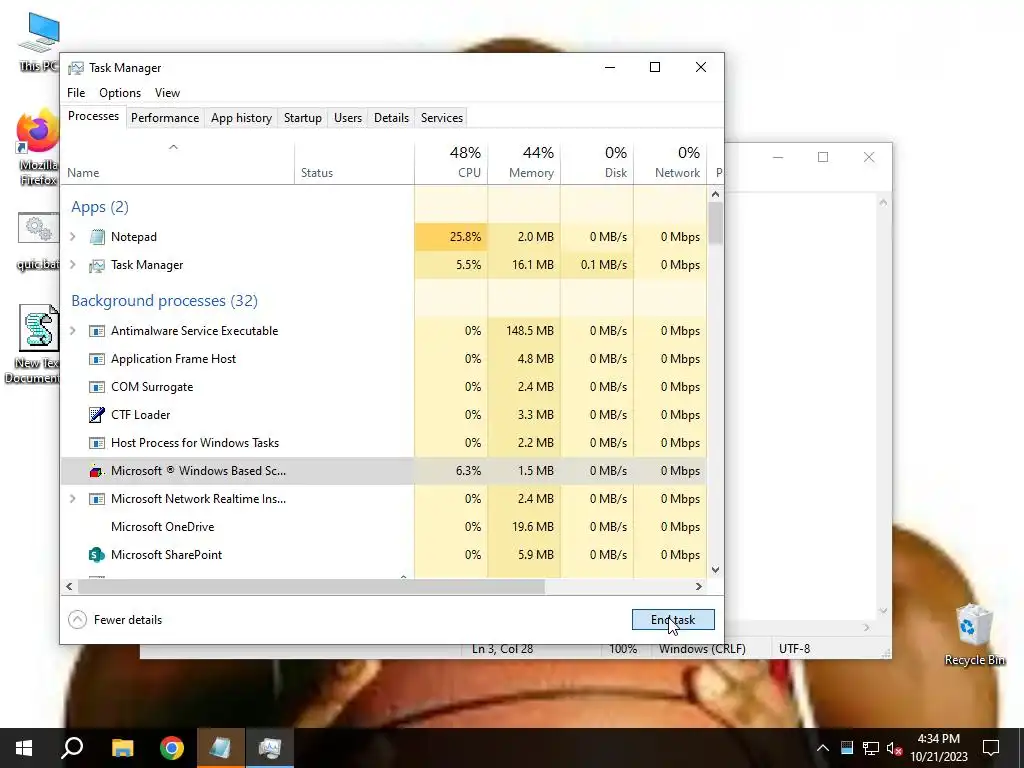The height and width of the screenshot is (768, 1024).
Task: Click the Host Process for Windows Tasks icon
Action: coord(97,443)
